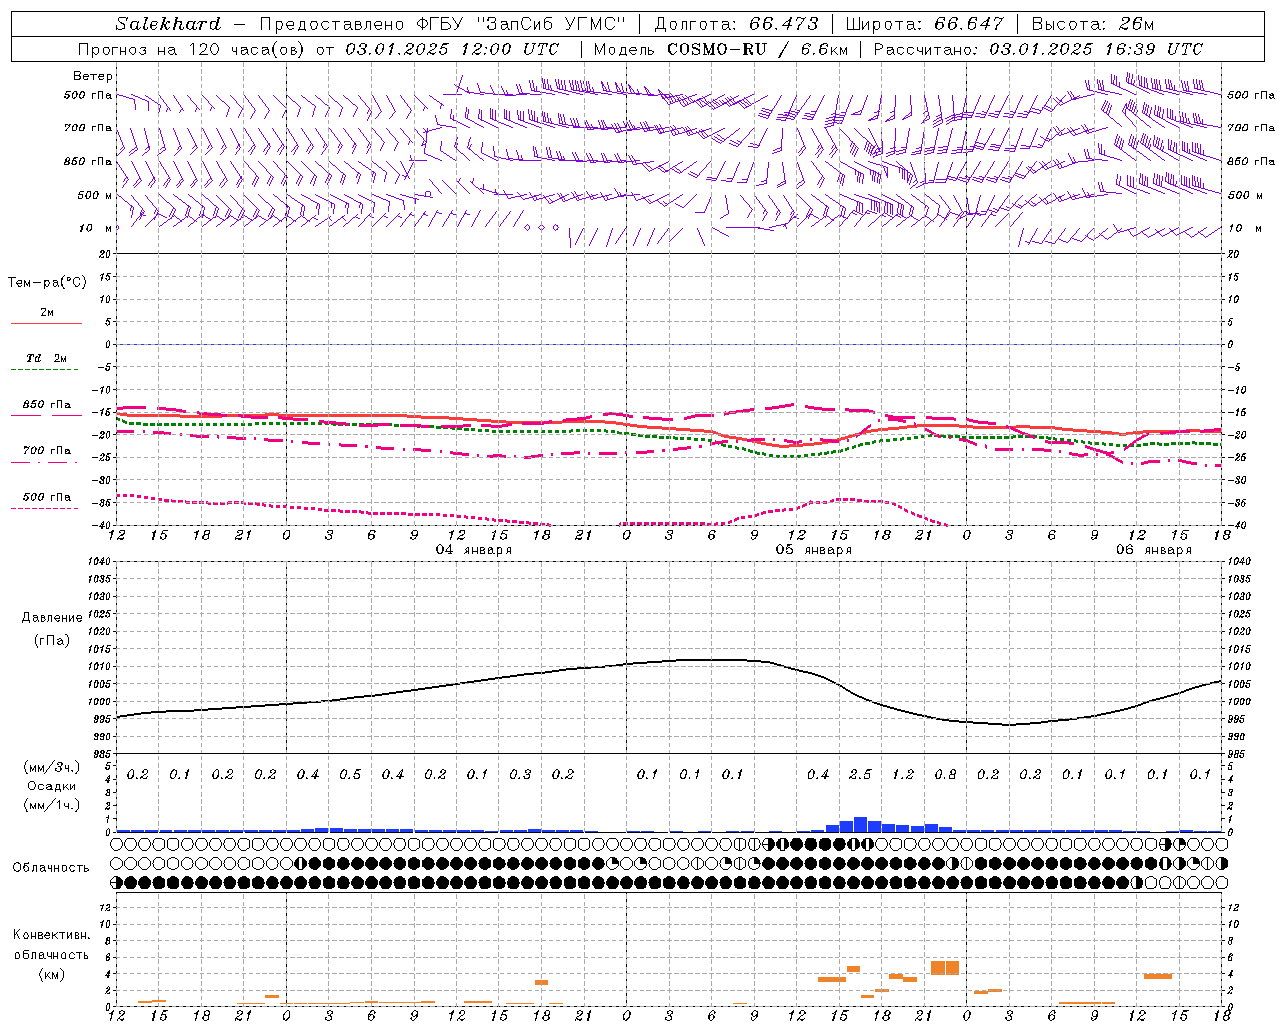This screenshot has width=1280, height=1024.
Task: Select the text 'Предоставлено ФГБУ "ЗапСиб УГМС"'
Action: [442, 24]
